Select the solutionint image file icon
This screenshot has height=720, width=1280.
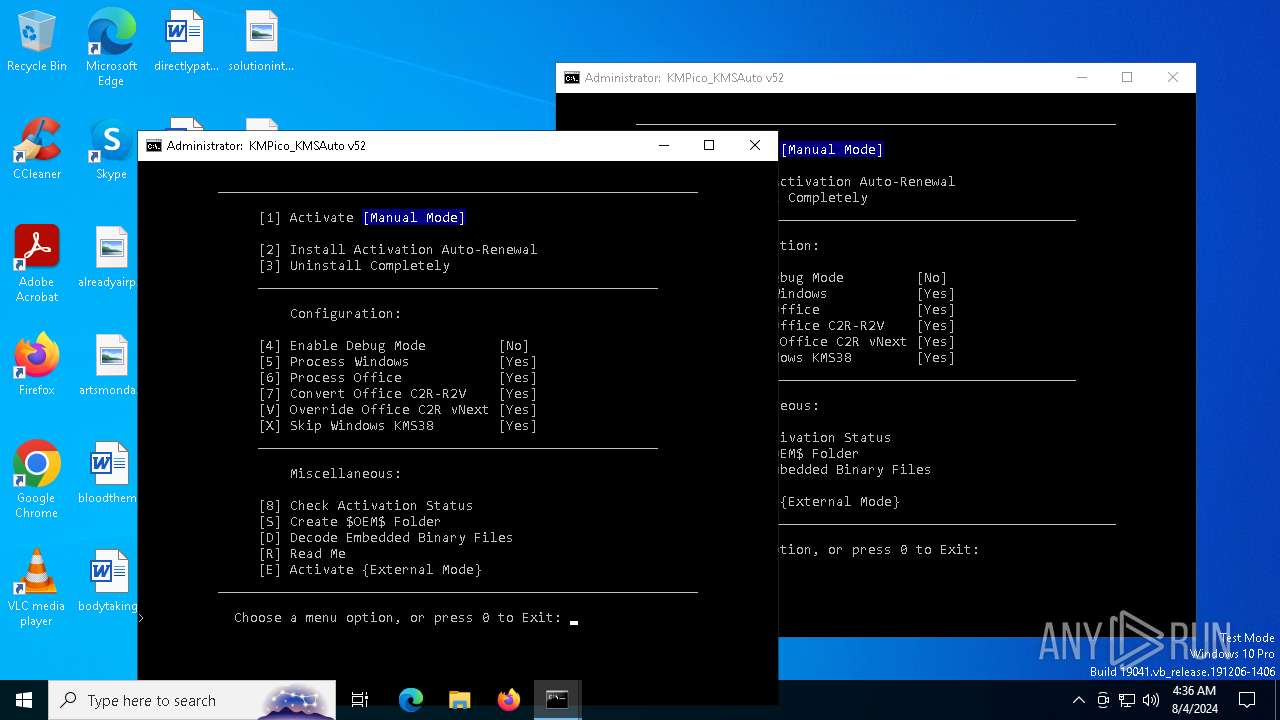tap(261, 42)
